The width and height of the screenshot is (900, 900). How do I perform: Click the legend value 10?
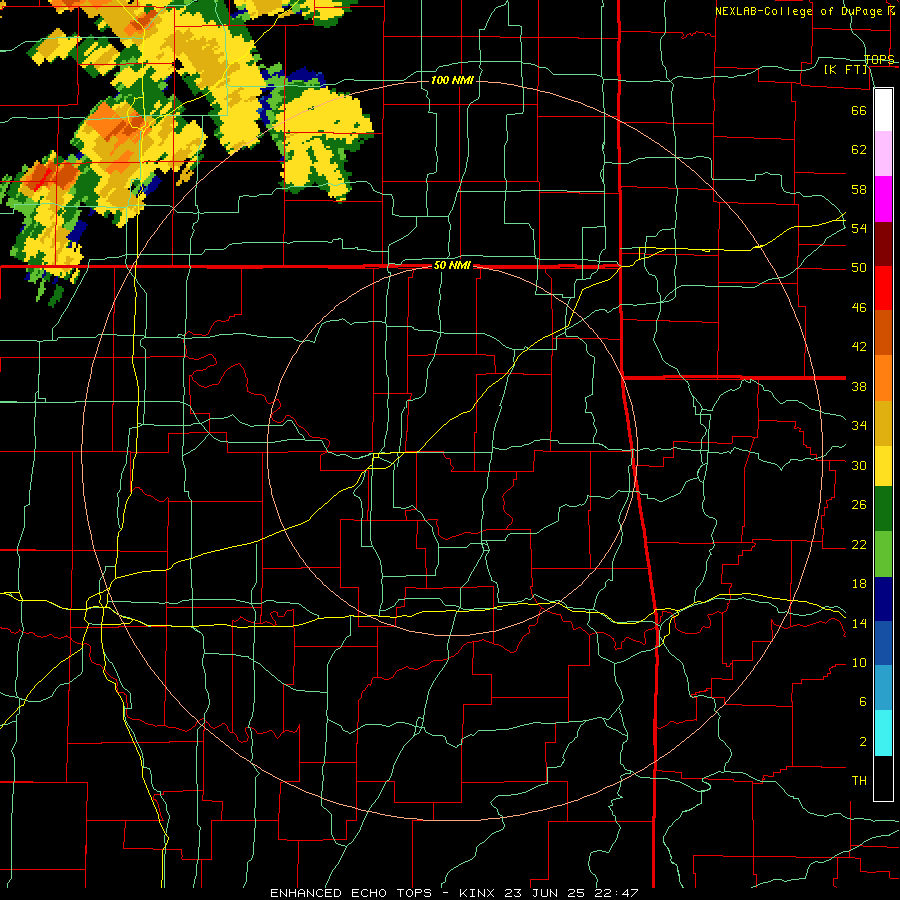click(859, 662)
